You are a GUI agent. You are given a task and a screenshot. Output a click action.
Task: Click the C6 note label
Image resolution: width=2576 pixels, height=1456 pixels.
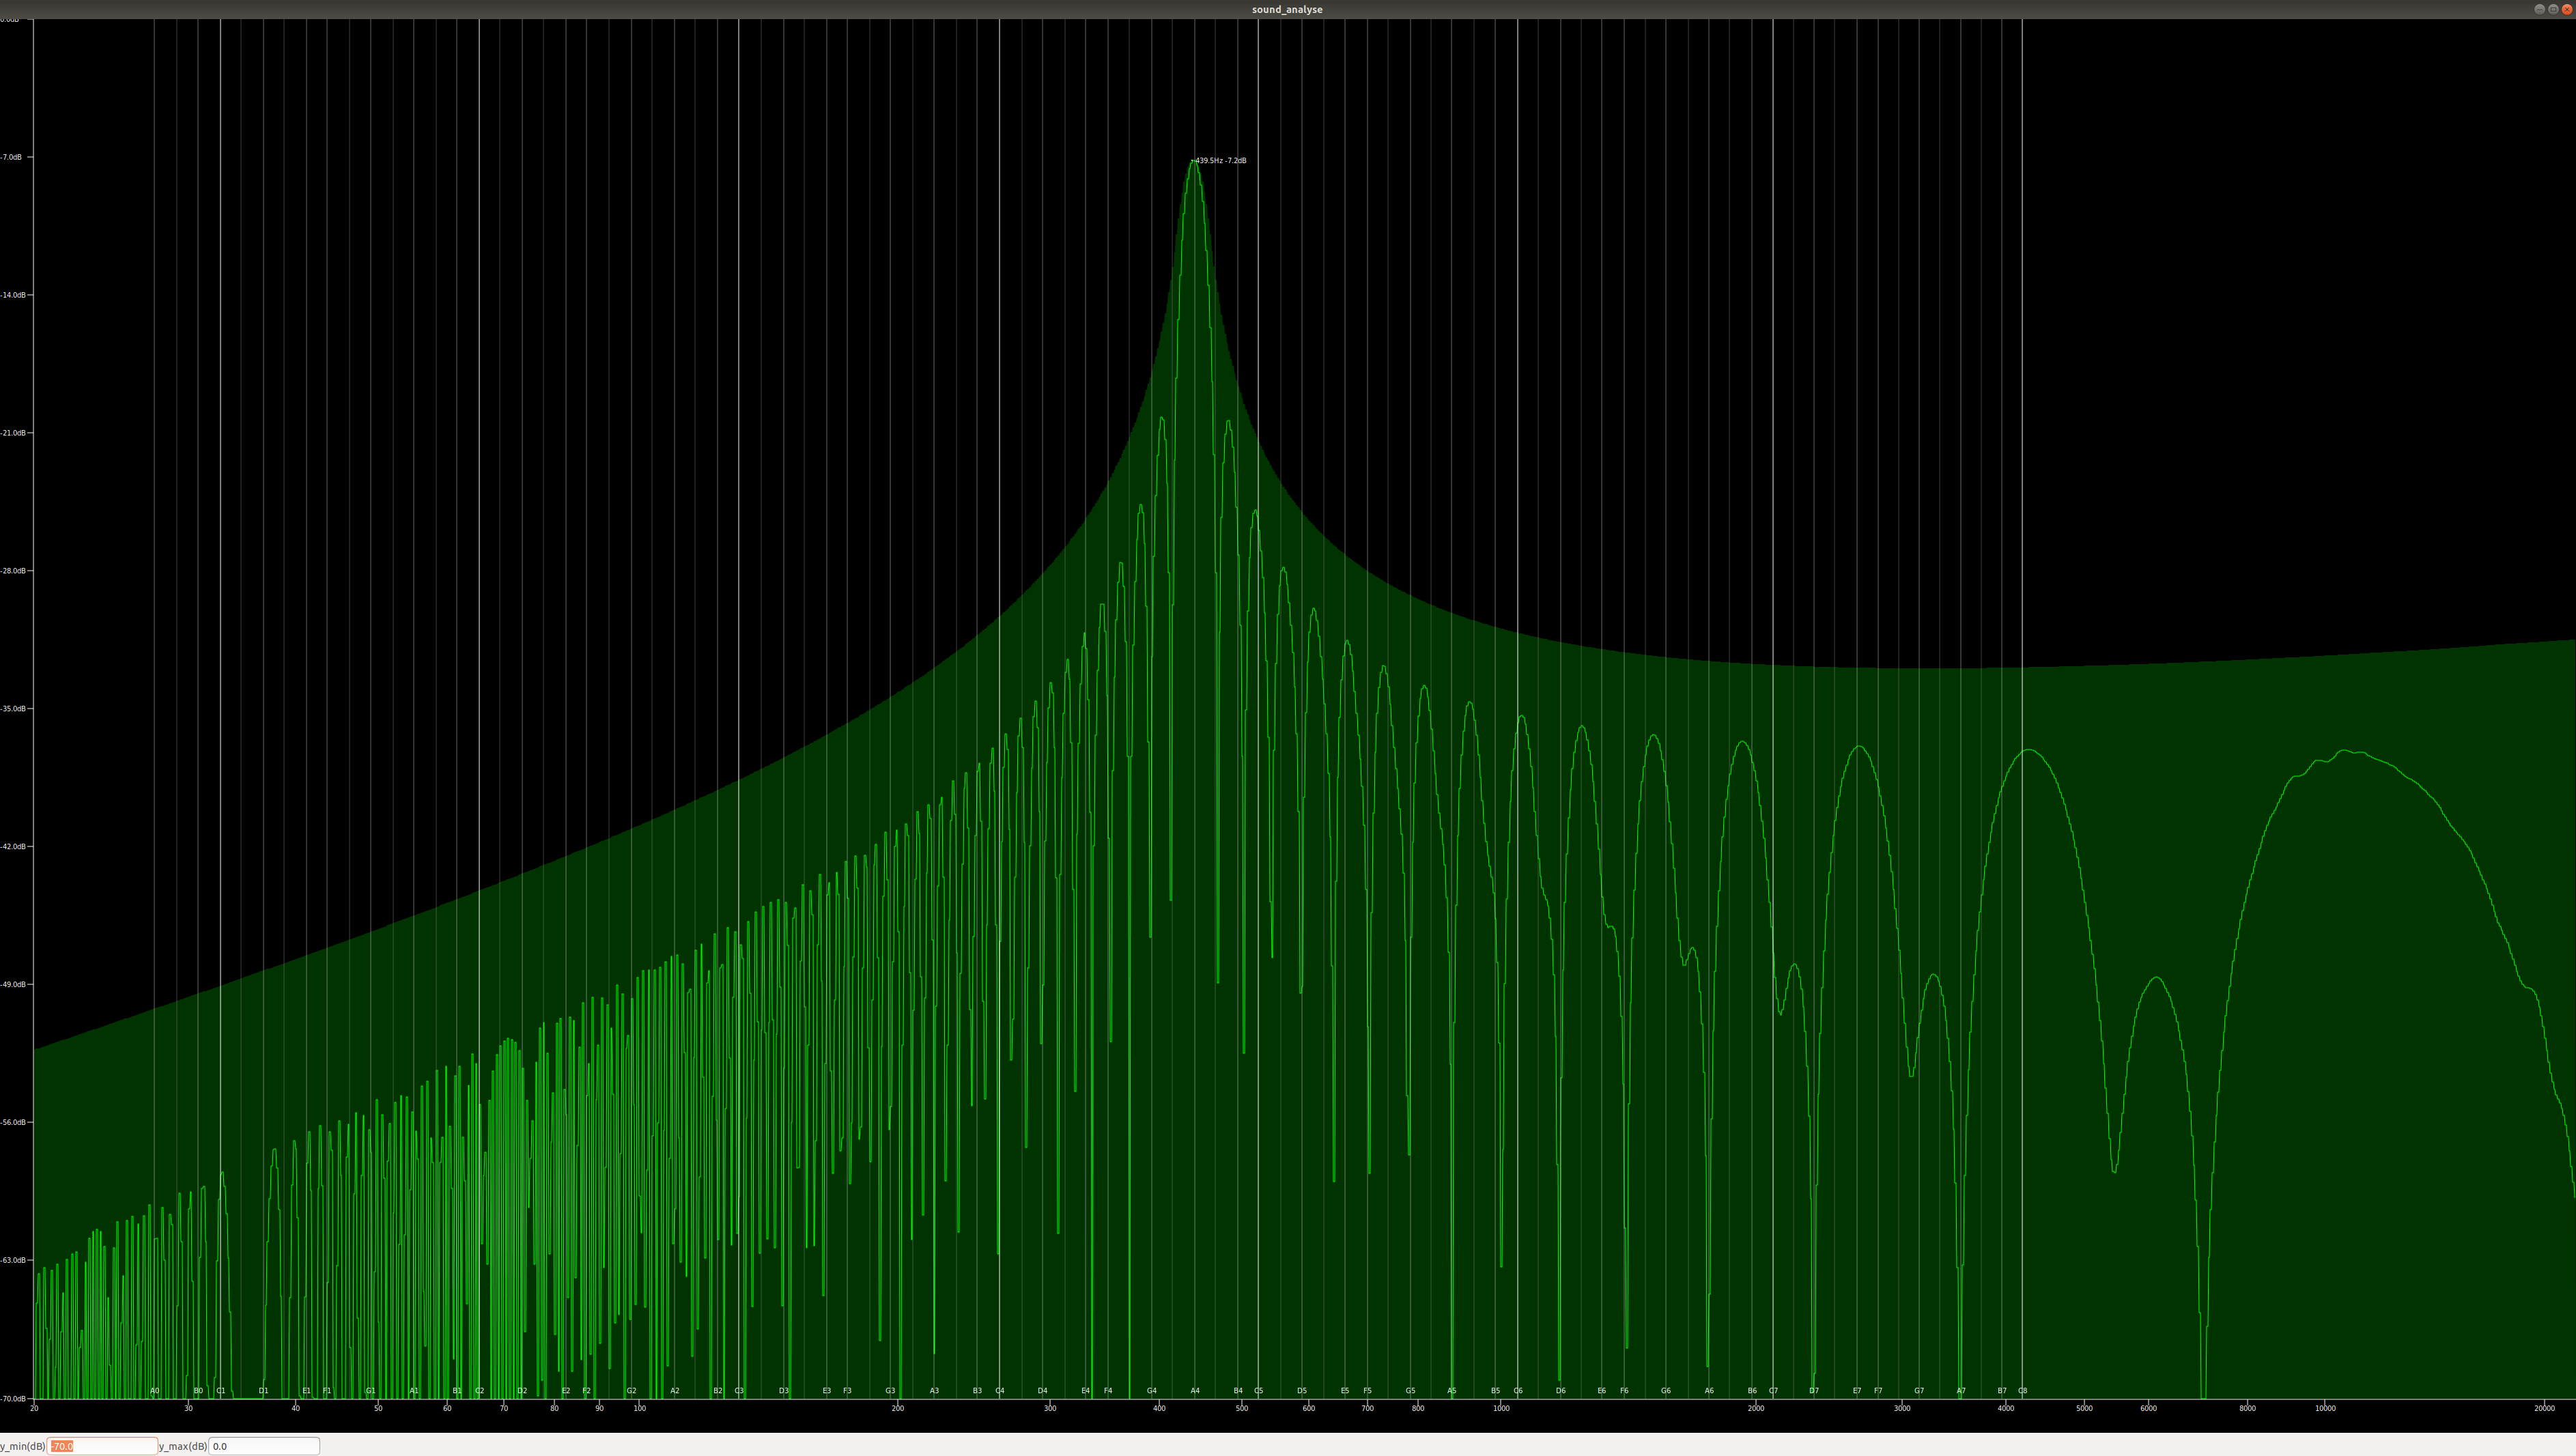coord(1518,1391)
